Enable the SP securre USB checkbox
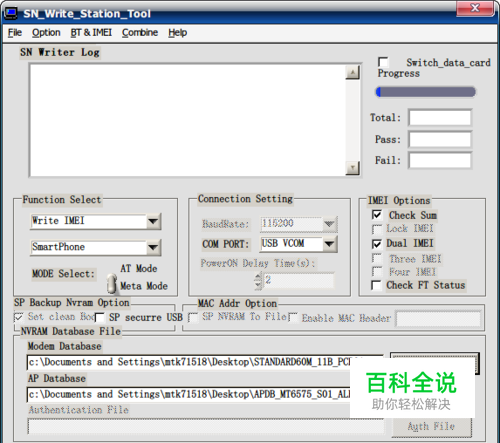The height and width of the screenshot is (443, 500). tap(100, 317)
